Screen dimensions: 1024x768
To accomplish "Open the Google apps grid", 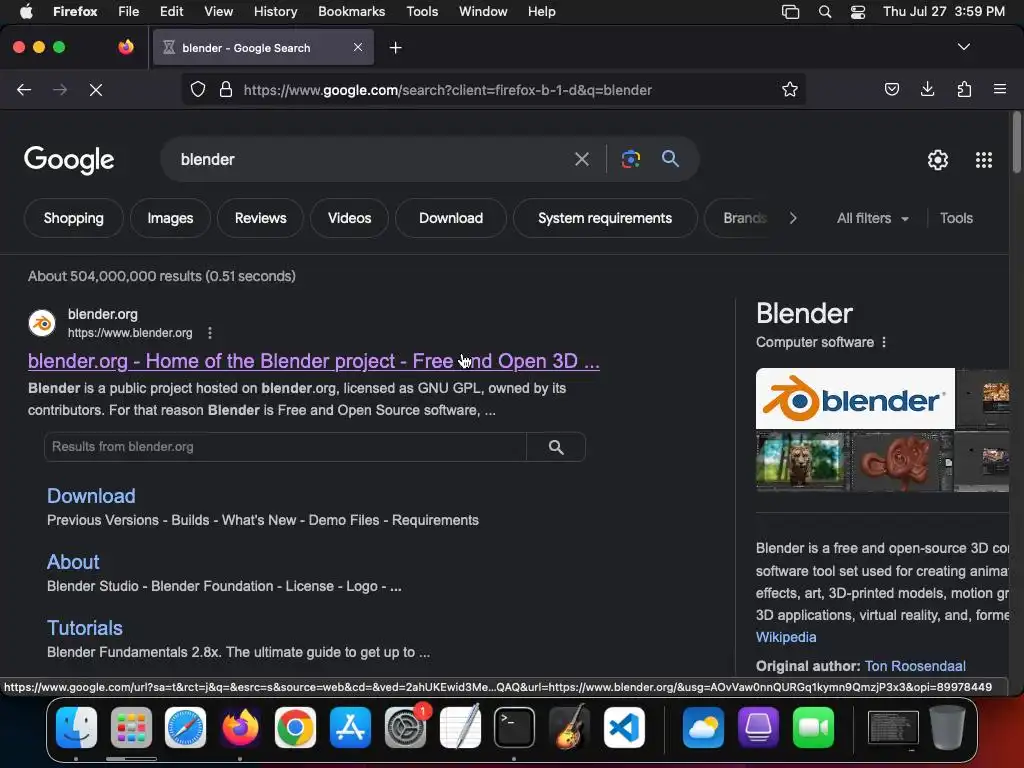I will tap(984, 160).
